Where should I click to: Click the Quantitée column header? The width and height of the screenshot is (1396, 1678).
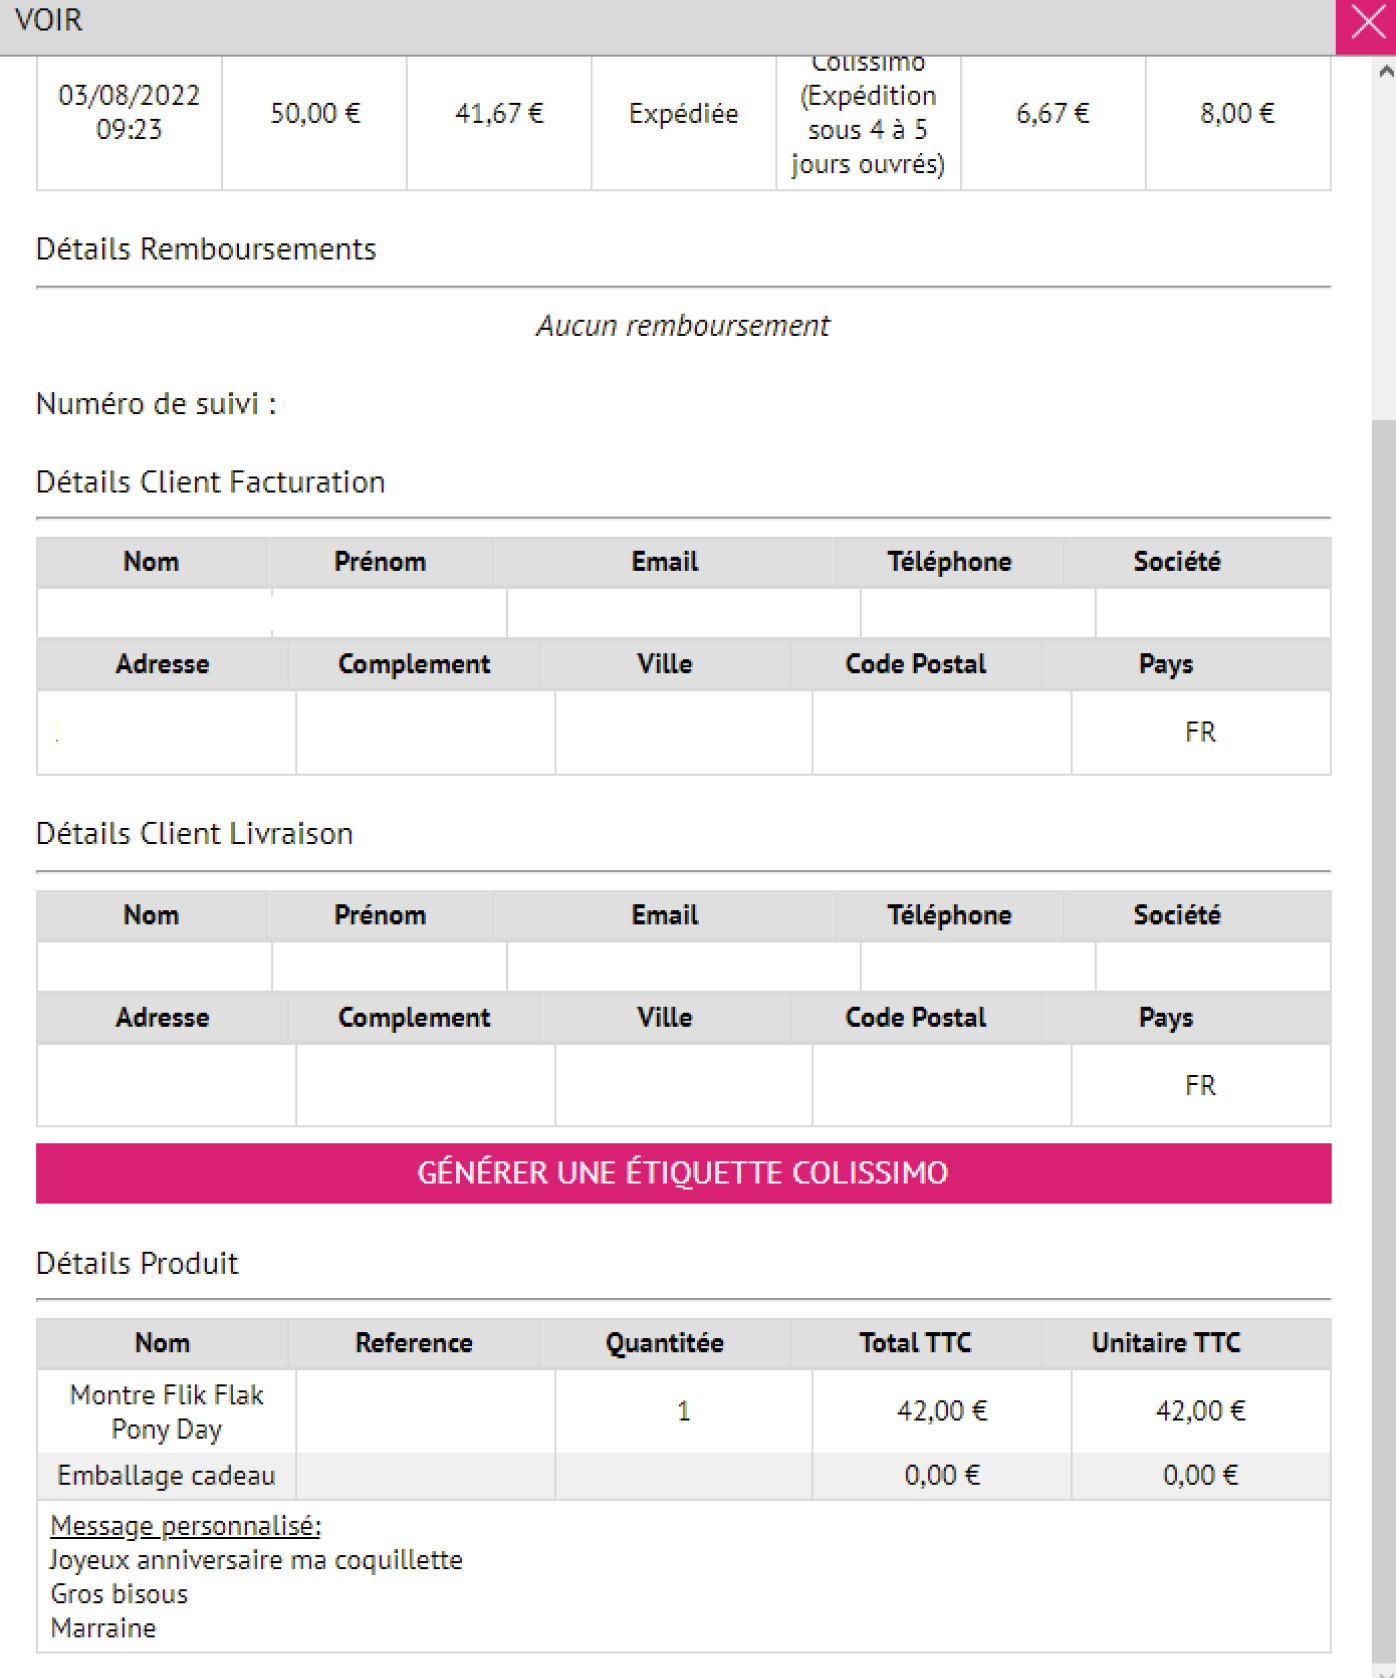click(x=664, y=1343)
